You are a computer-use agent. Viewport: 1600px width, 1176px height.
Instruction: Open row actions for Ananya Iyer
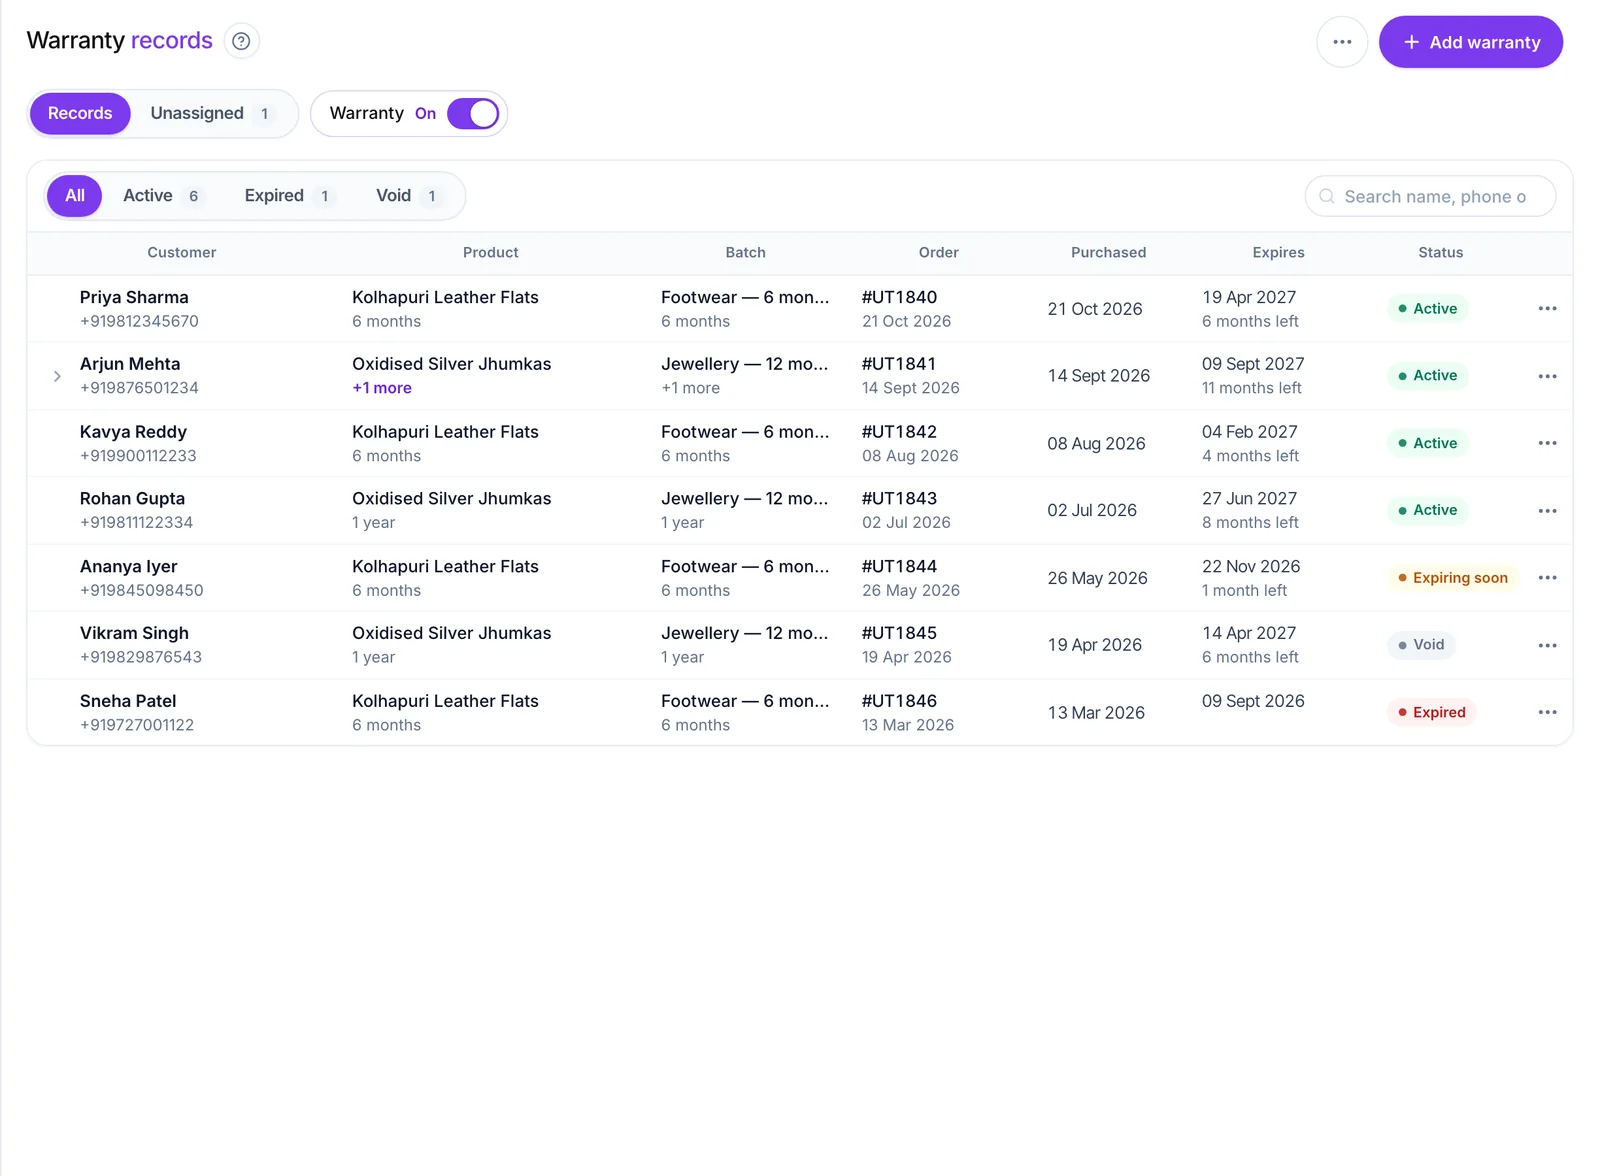click(x=1547, y=578)
